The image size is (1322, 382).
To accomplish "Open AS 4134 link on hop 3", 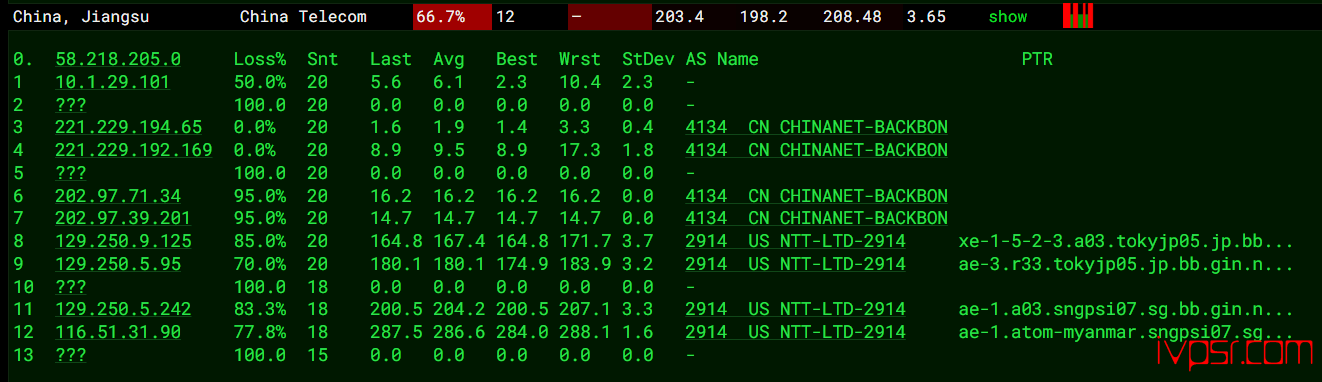I will click(816, 127).
